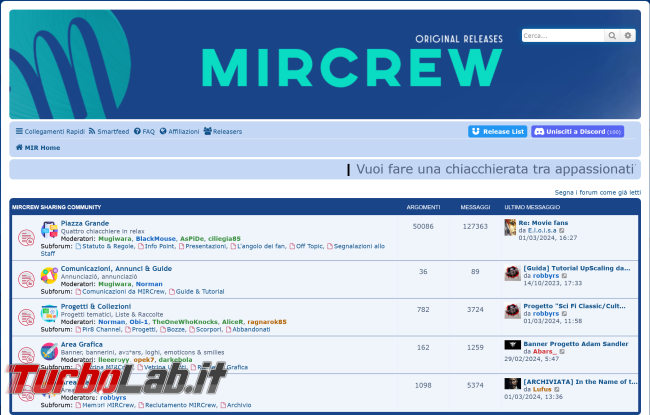The height and width of the screenshot is (415, 650).
Task: Click avatar next to Re: Movie fans
Action: (x=510, y=227)
